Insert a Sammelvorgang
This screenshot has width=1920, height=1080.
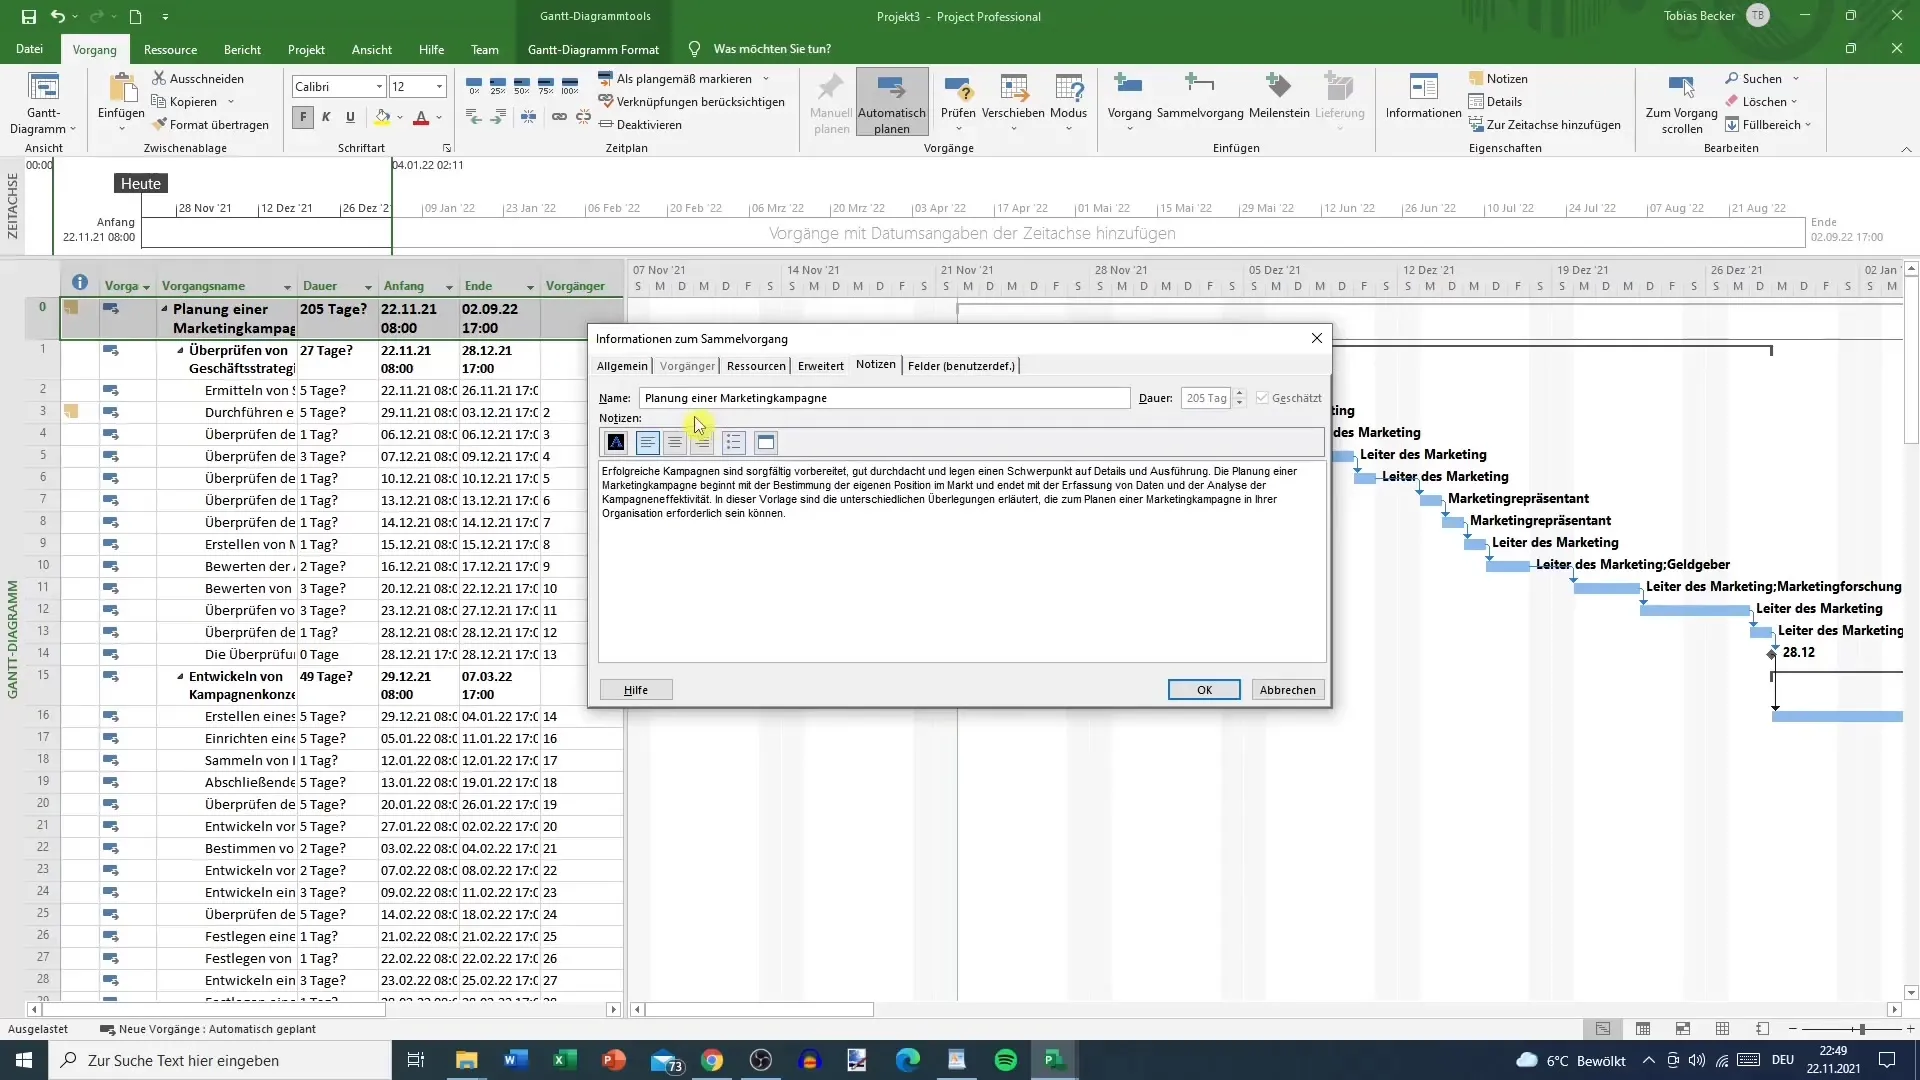1200,97
